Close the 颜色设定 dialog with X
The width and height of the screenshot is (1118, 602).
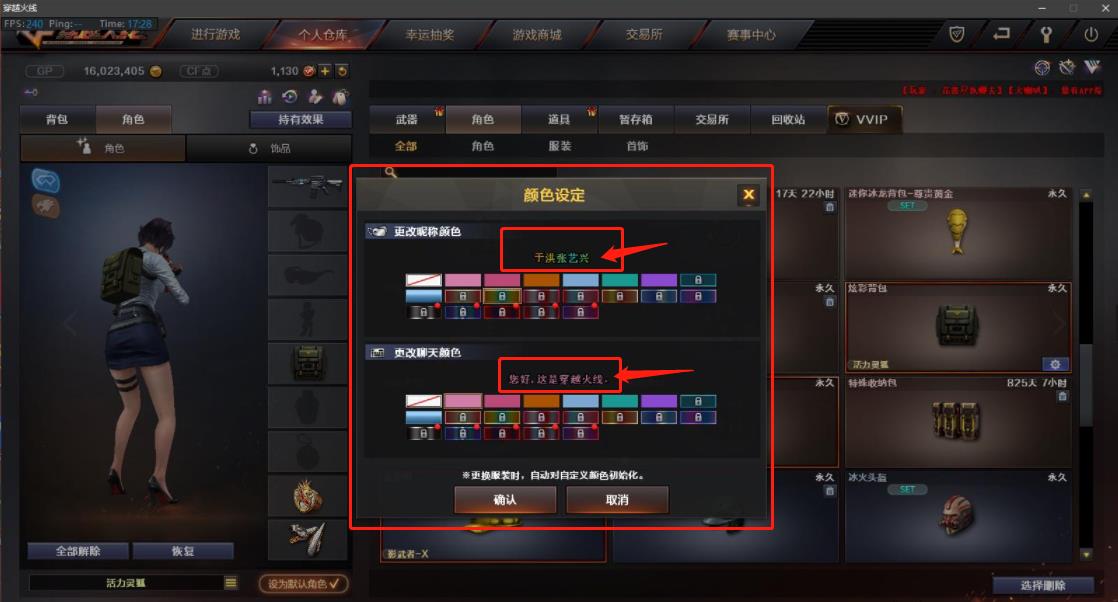(748, 195)
